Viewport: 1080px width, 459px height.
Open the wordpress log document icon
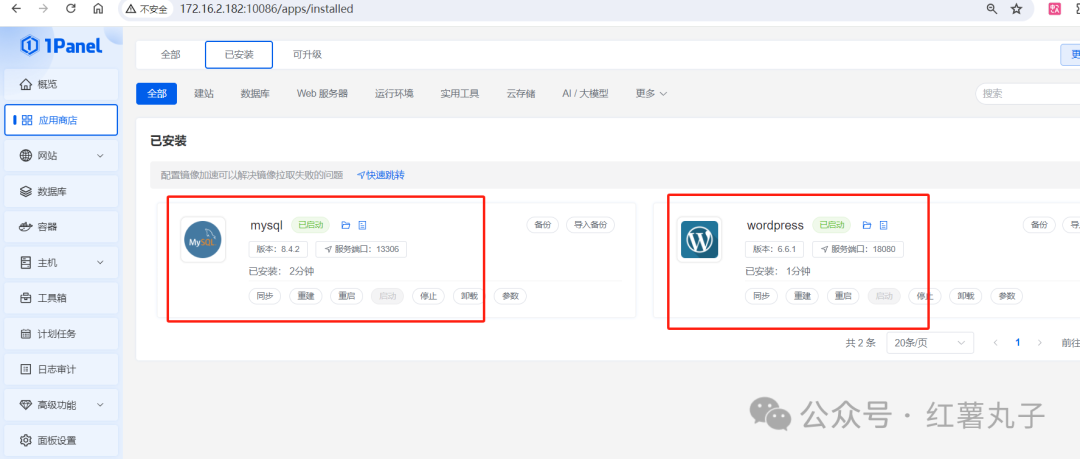tap(883, 225)
